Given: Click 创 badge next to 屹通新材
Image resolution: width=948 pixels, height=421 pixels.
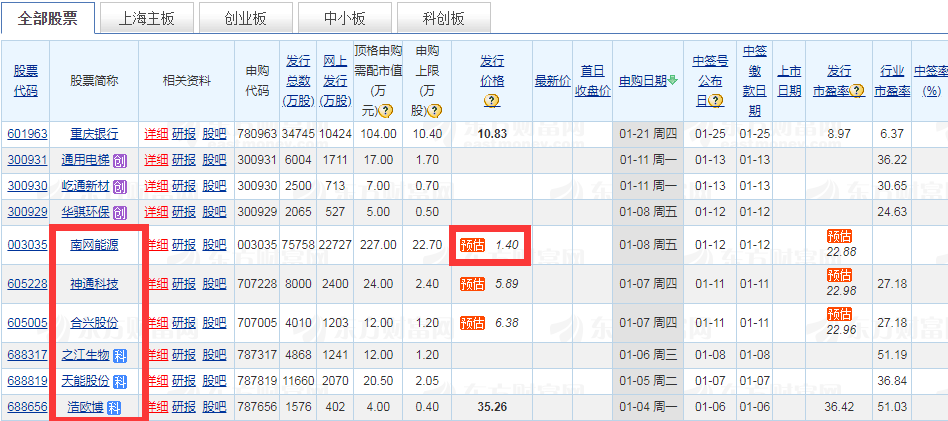Looking at the screenshot, I should 119,186.
